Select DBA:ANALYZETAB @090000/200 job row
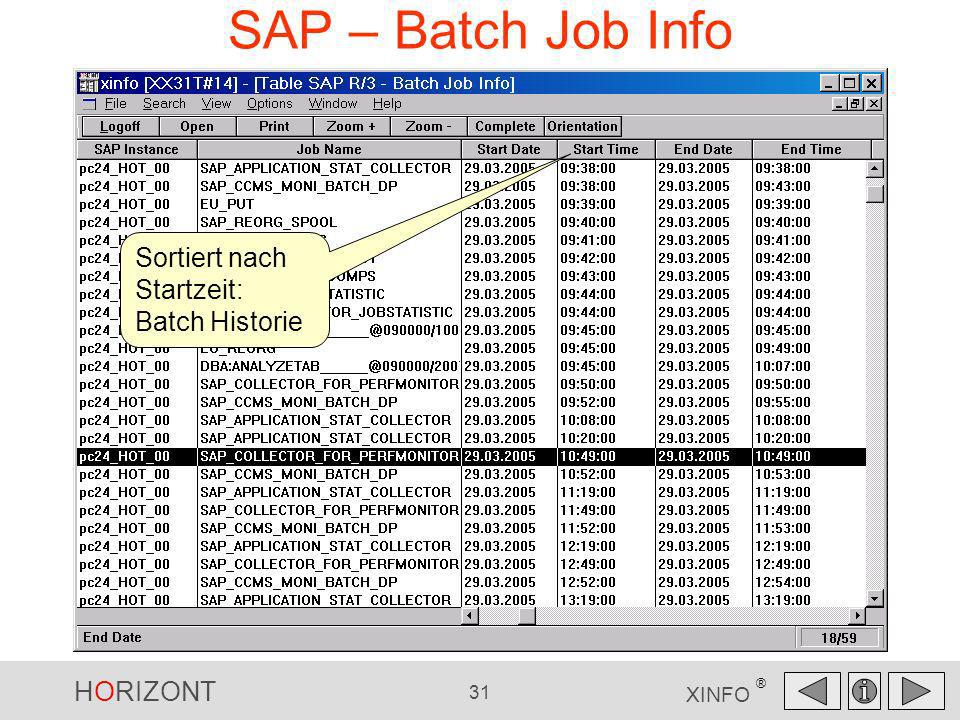 471,366
